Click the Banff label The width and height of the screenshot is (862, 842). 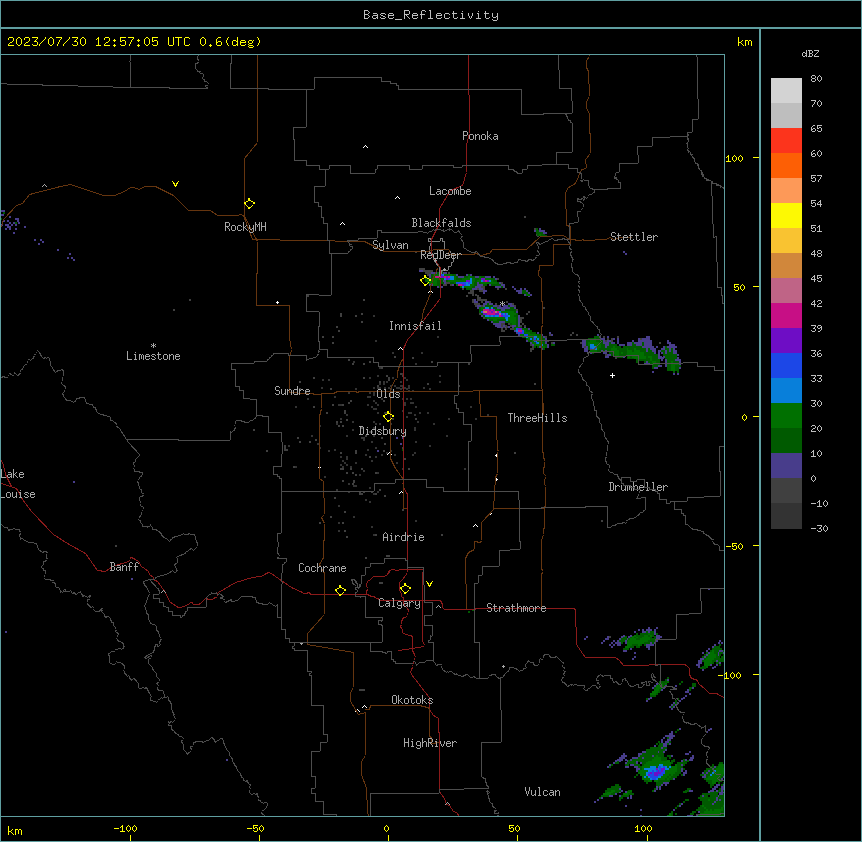click(124, 567)
